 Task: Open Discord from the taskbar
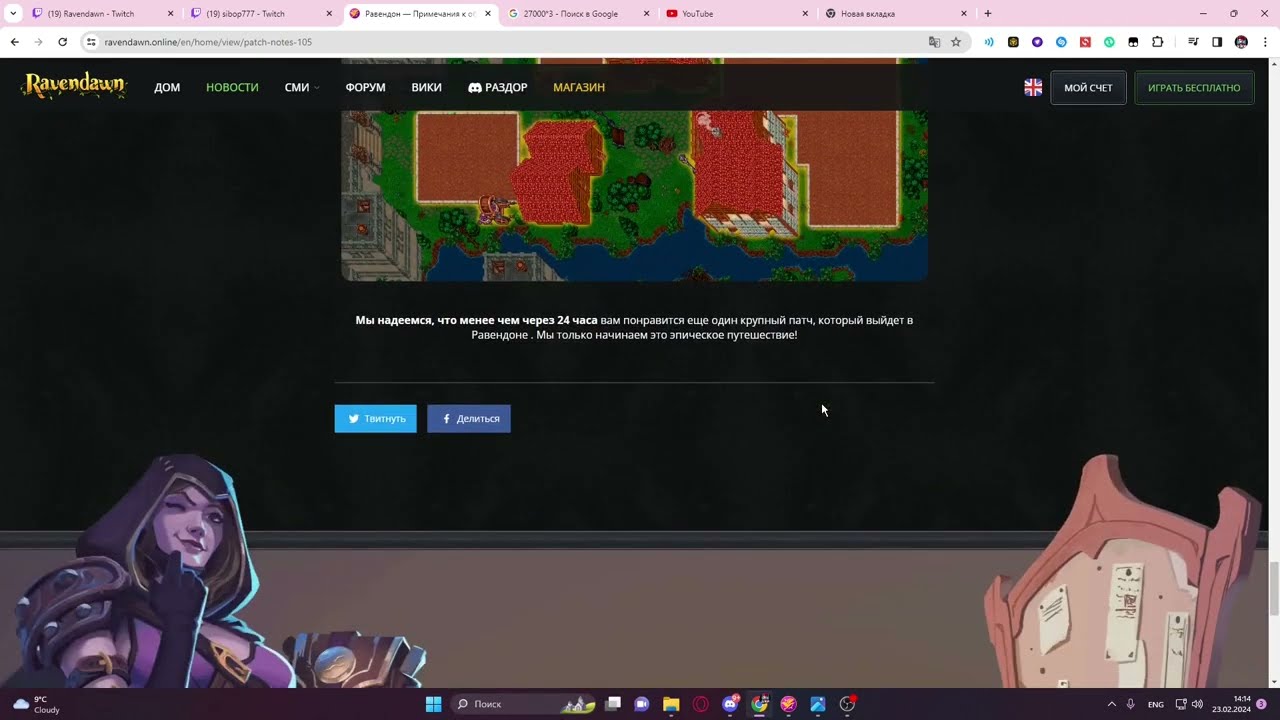pyautogui.click(x=730, y=704)
